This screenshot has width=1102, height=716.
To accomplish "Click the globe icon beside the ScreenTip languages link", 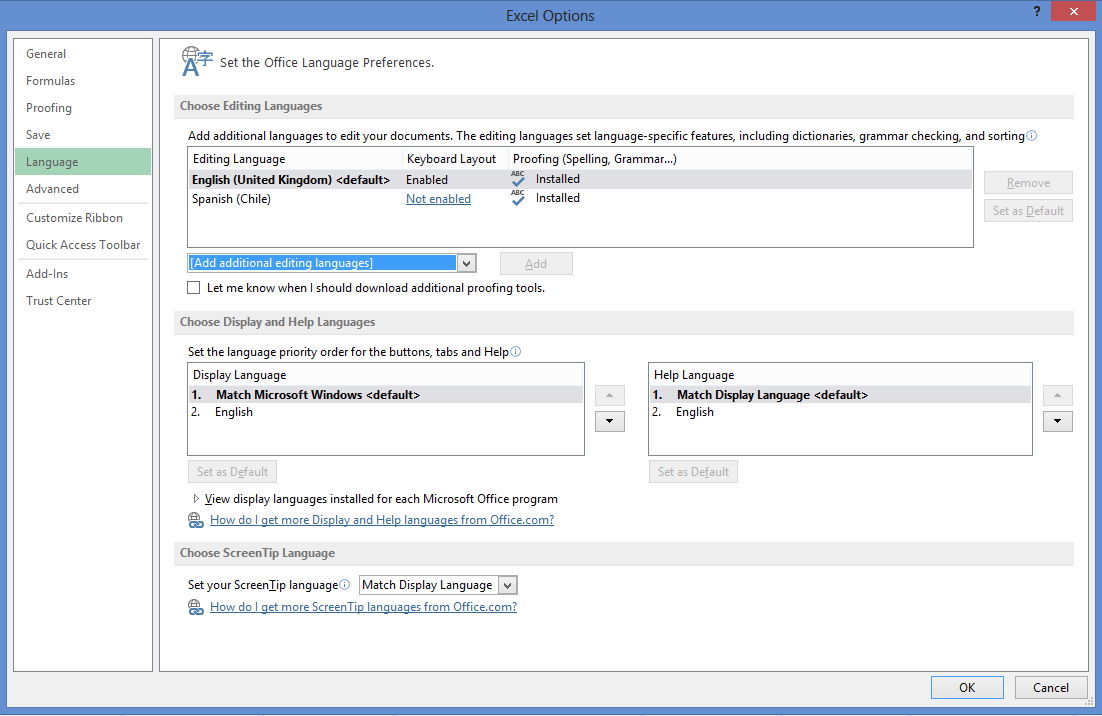I will (196, 607).
